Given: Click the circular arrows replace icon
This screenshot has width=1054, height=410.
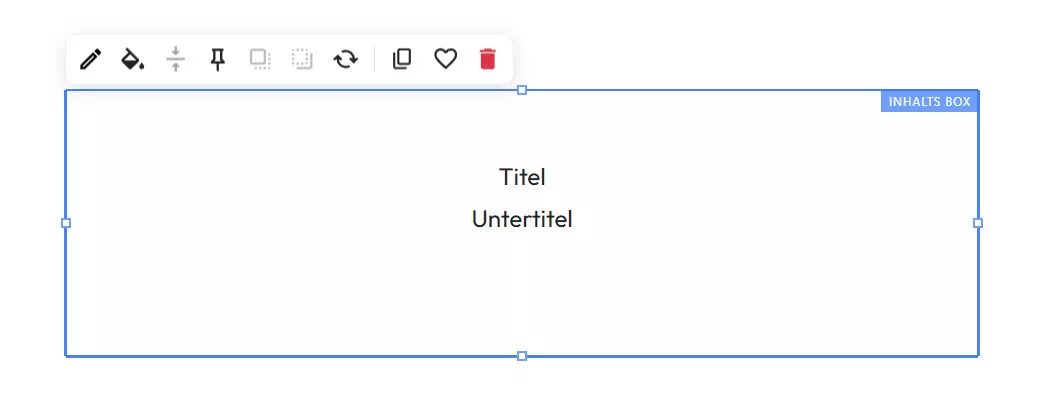Looking at the screenshot, I should coord(345,60).
